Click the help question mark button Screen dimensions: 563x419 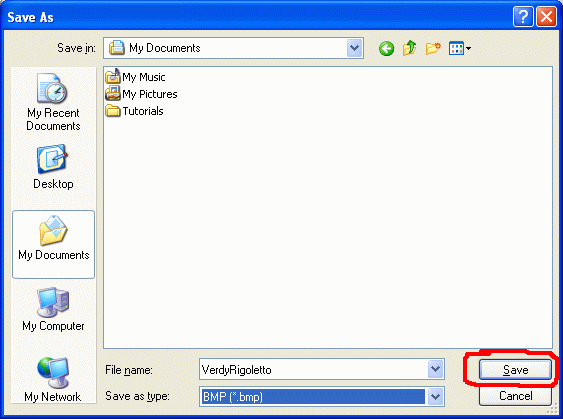[523, 17]
